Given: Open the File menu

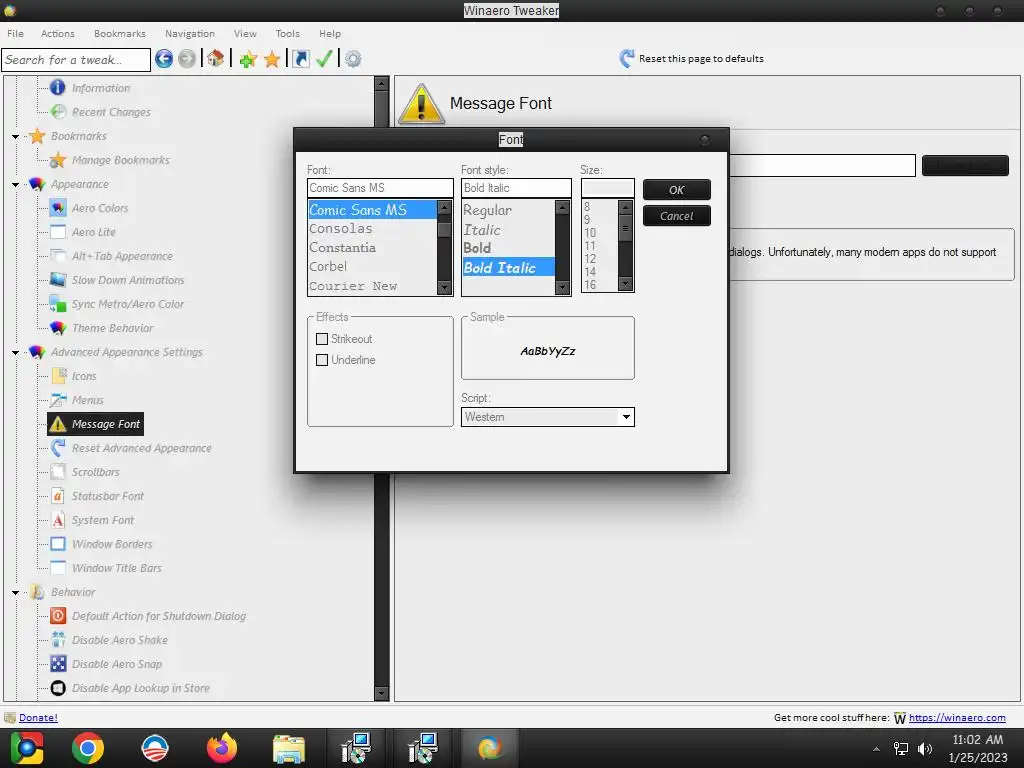Looking at the screenshot, I should (x=15, y=33).
